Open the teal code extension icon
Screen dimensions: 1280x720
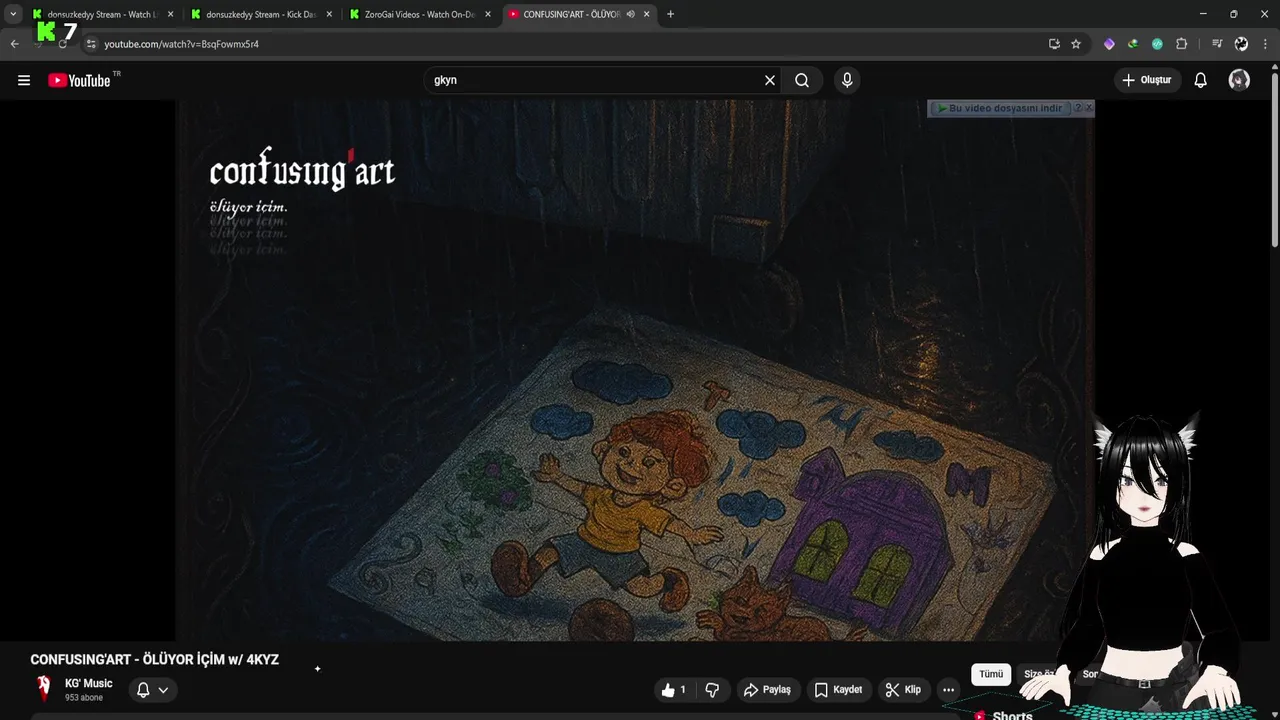[x=1157, y=44]
